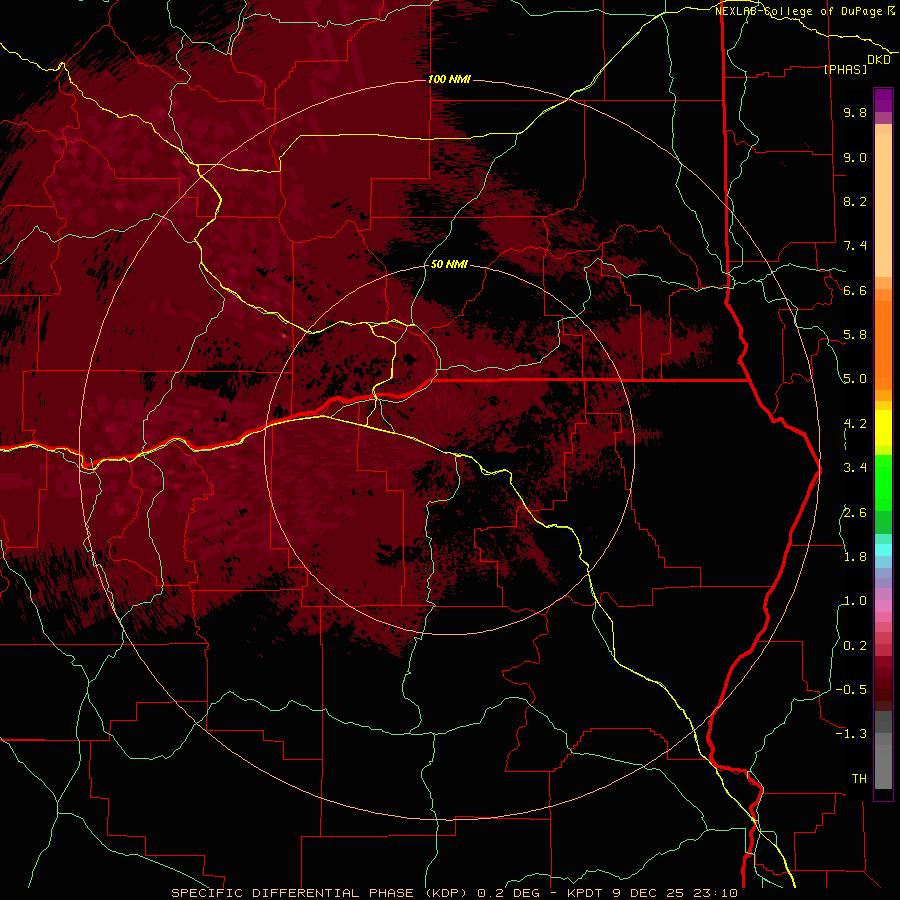The width and height of the screenshot is (900, 900).
Task: Select the 8.2 legend value
Action: pos(855,202)
